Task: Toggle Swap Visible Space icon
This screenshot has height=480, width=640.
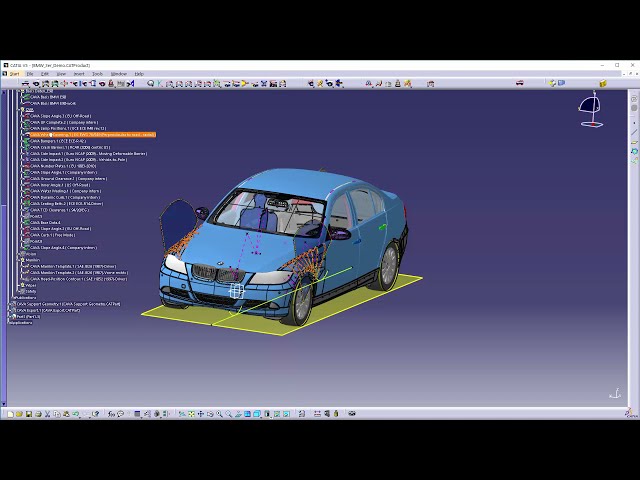Action: click(287, 414)
